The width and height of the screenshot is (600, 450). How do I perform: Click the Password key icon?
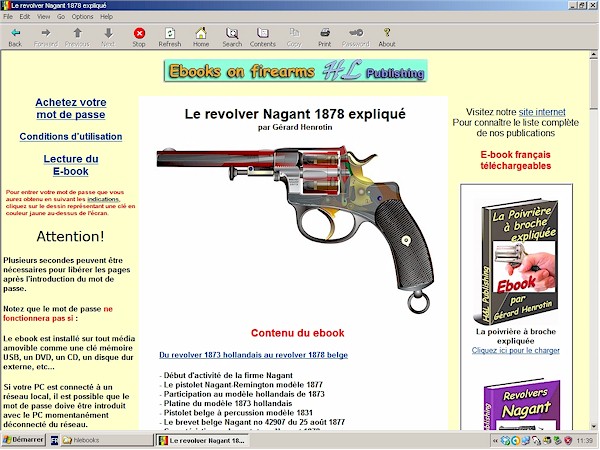pos(356,37)
